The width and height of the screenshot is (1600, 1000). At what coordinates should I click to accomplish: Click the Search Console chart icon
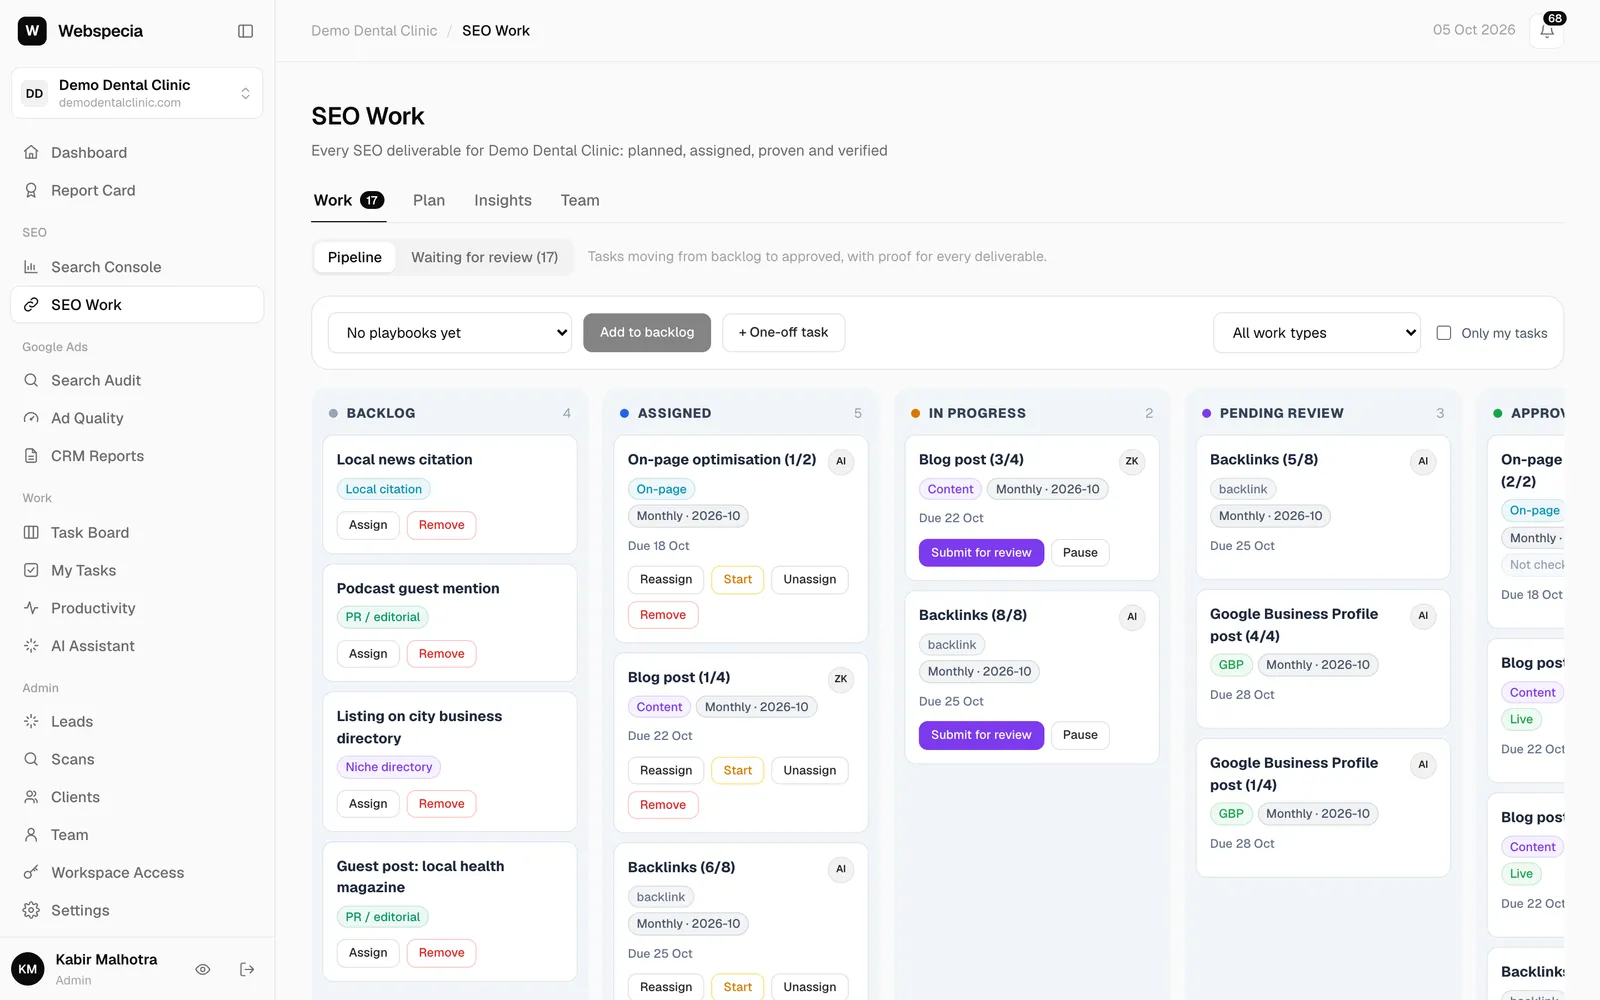click(31, 267)
